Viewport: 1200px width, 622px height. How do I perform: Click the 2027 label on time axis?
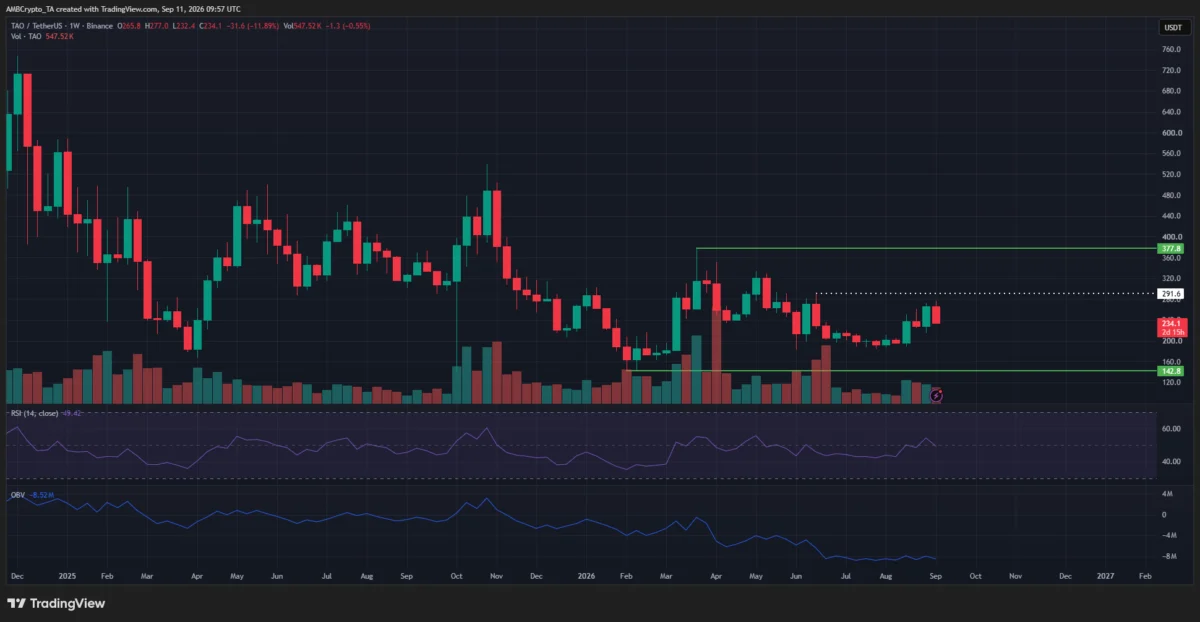coord(1106,577)
